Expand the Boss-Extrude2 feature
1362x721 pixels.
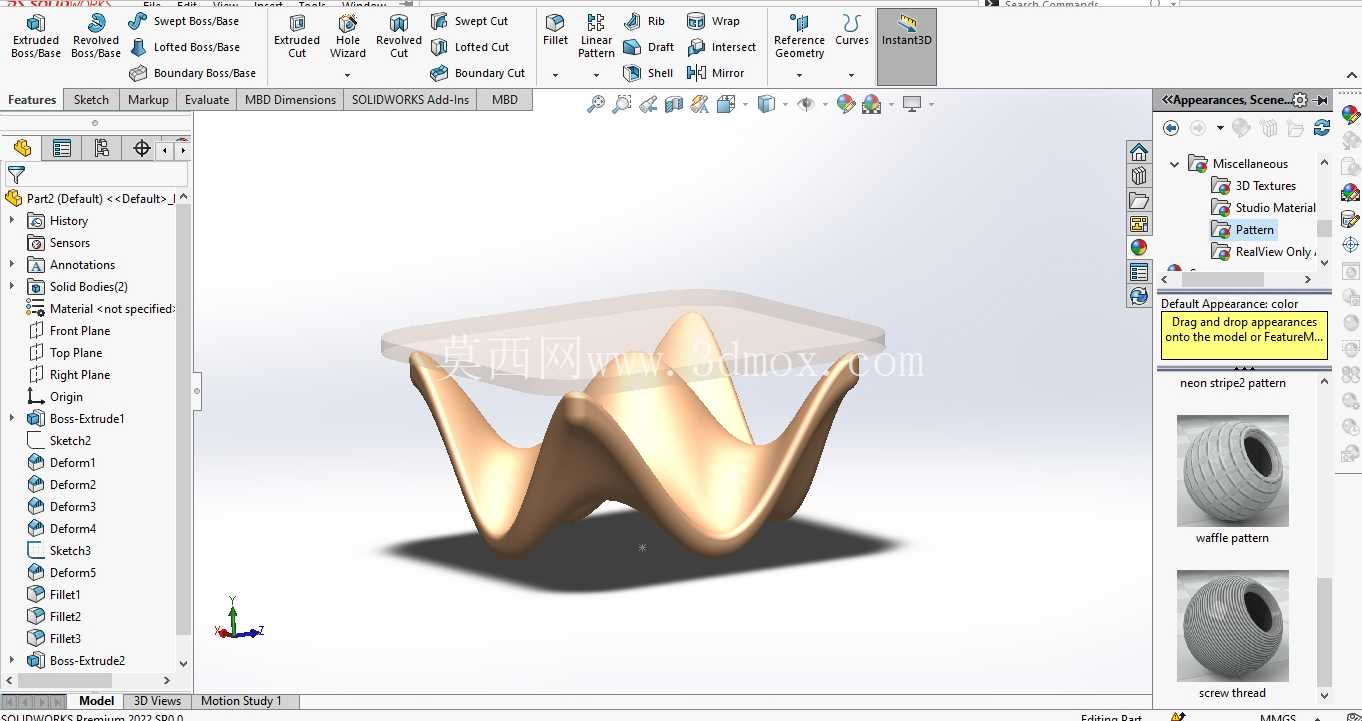12,661
